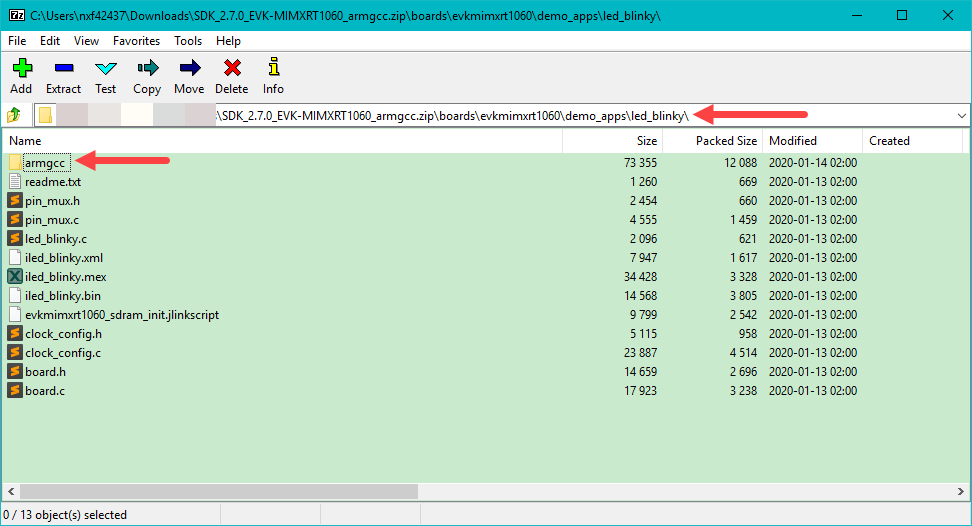Click the clock_config.h file icon

pyautogui.click(x=15, y=333)
